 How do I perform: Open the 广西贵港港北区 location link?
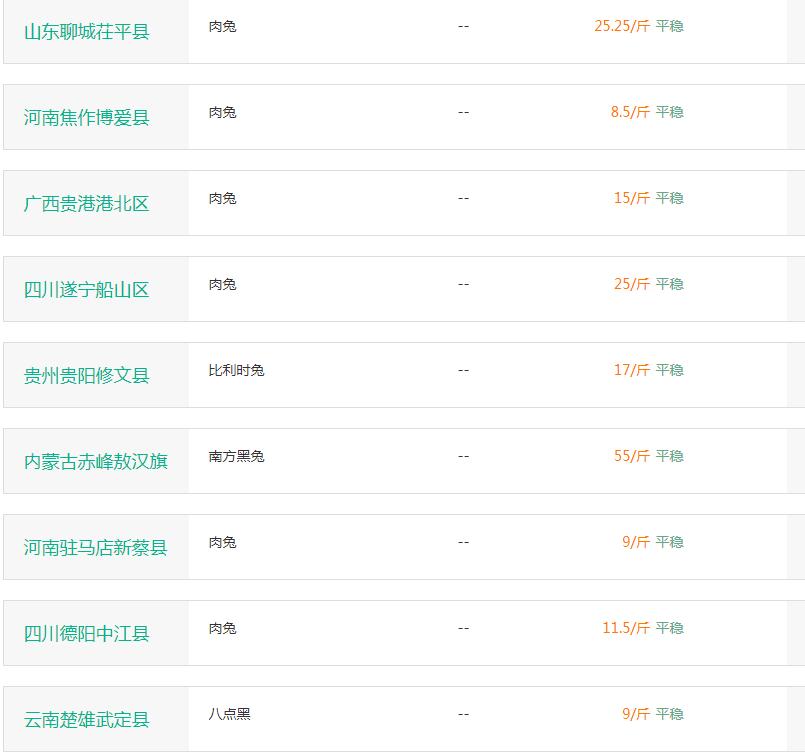(87, 204)
